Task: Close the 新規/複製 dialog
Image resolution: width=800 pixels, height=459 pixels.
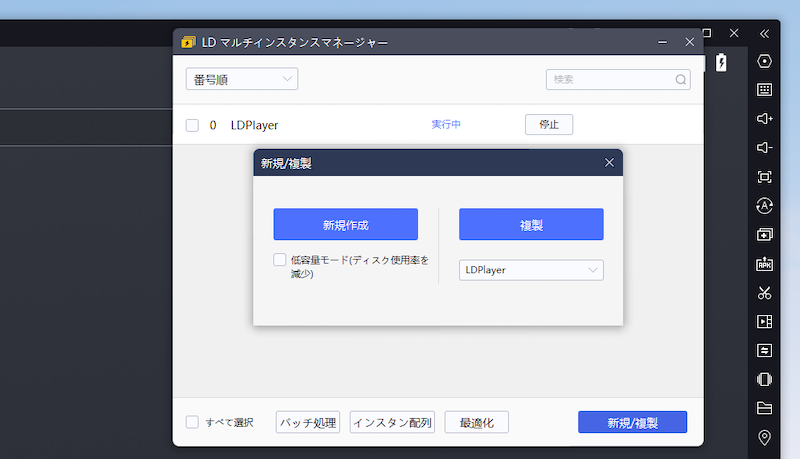Action: (609, 163)
